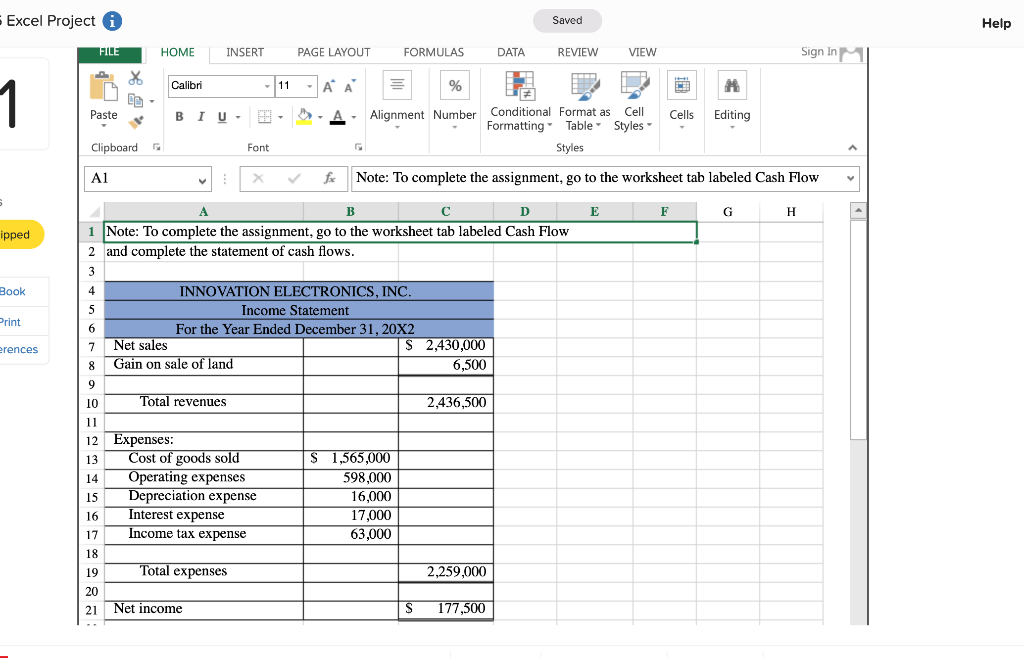1024x658 pixels.
Task: Click the Number percent icon
Action: (x=454, y=86)
